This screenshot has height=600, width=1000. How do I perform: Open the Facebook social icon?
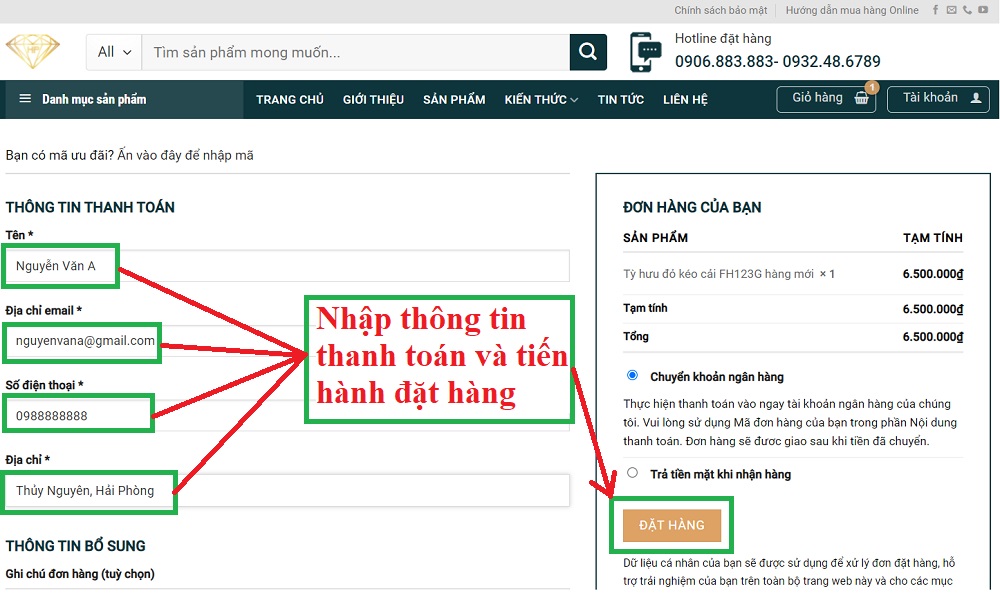pos(936,10)
